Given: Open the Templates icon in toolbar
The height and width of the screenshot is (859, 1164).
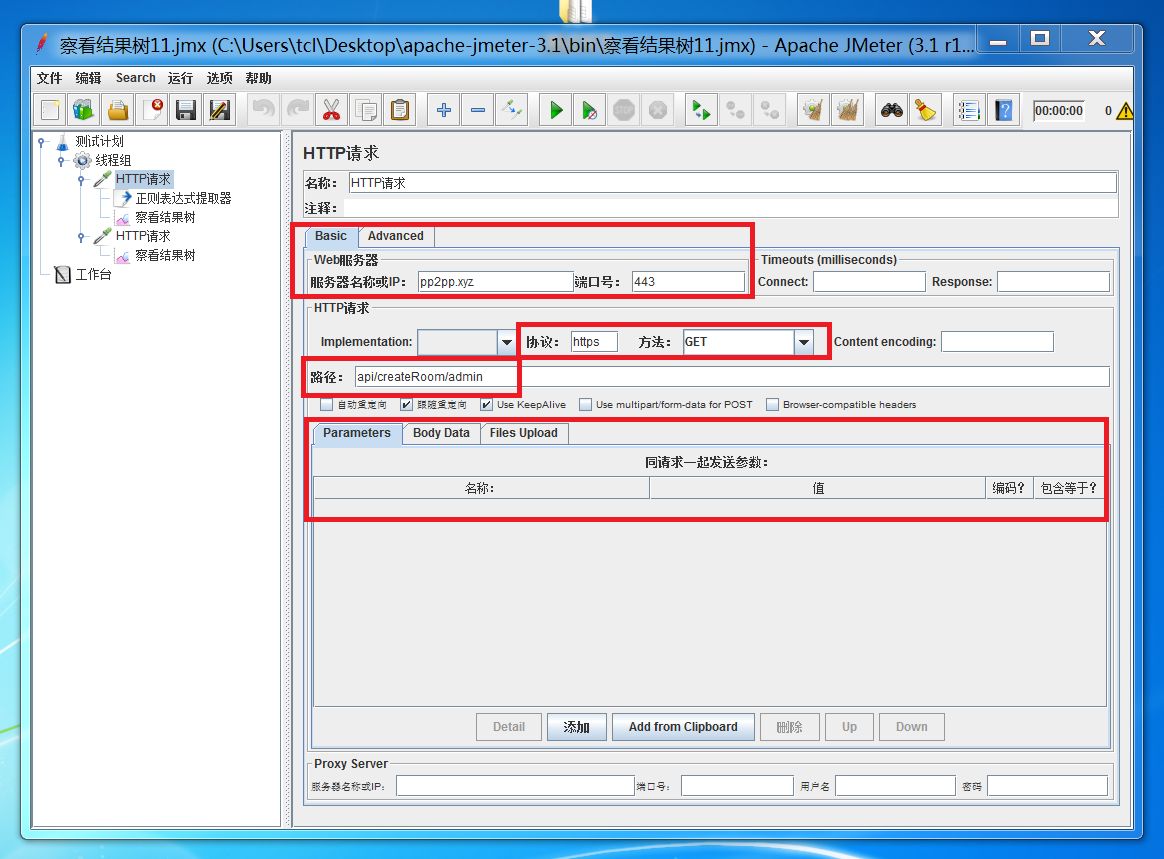Looking at the screenshot, I should (x=84, y=111).
